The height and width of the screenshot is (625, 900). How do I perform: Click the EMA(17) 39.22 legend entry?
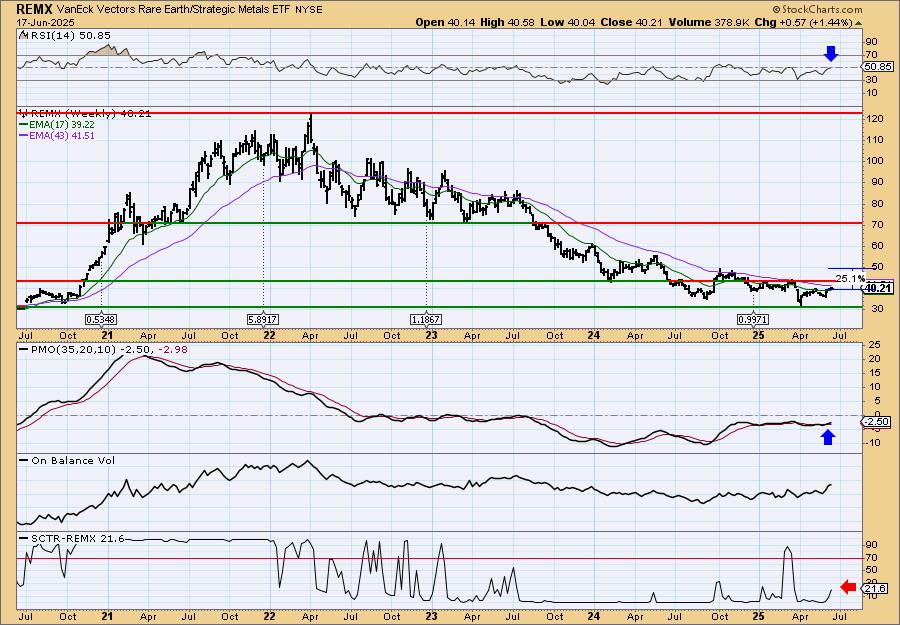(57, 124)
